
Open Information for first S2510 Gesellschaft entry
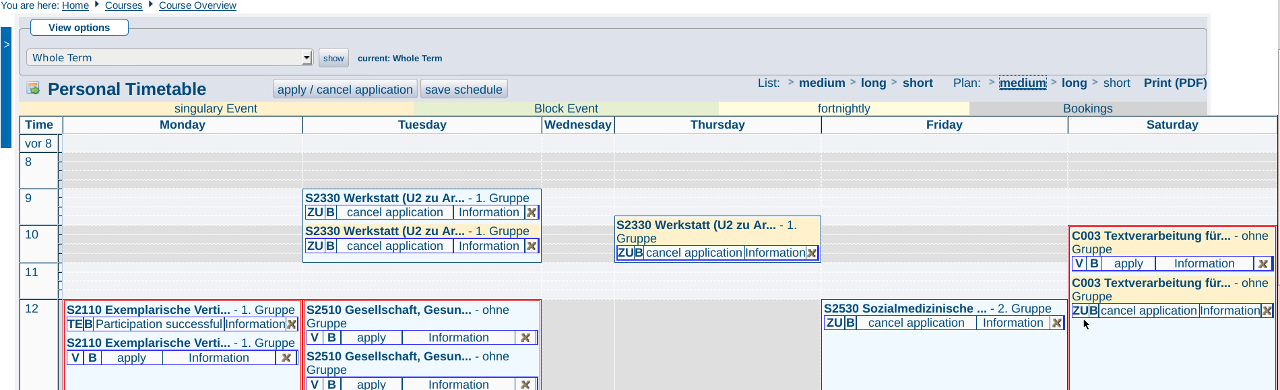click(459, 338)
